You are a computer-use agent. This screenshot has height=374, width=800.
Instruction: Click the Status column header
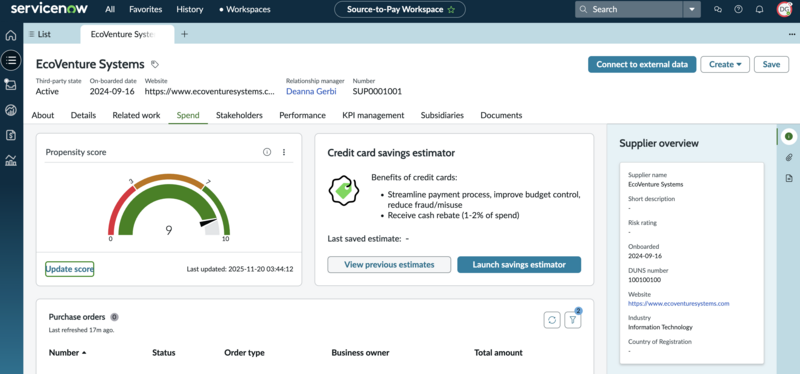coord(164,353)
